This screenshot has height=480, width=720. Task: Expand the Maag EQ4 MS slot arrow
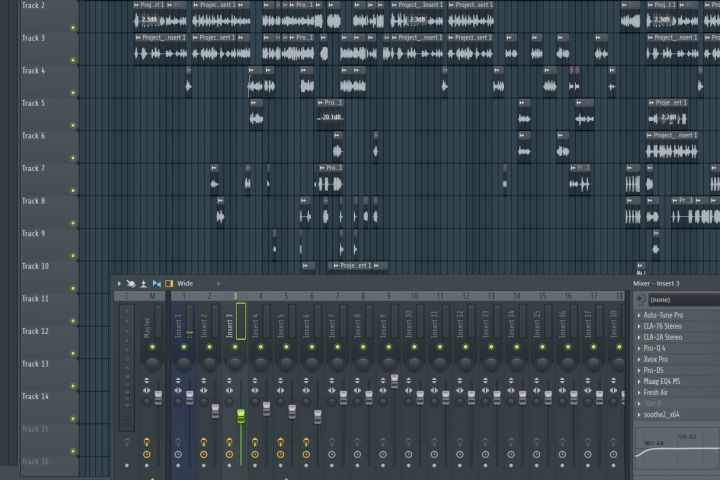[639, 381]
